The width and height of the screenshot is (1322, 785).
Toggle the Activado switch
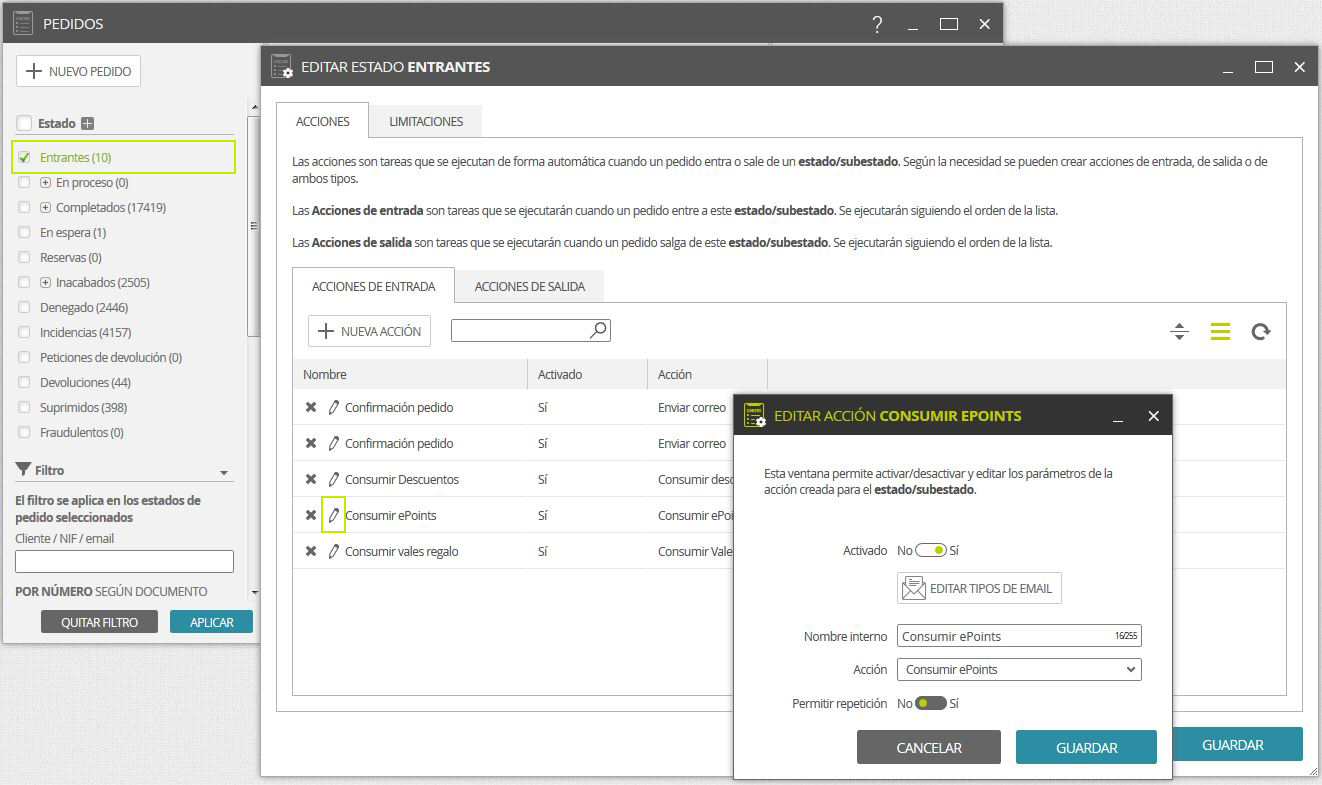[930, 550]
